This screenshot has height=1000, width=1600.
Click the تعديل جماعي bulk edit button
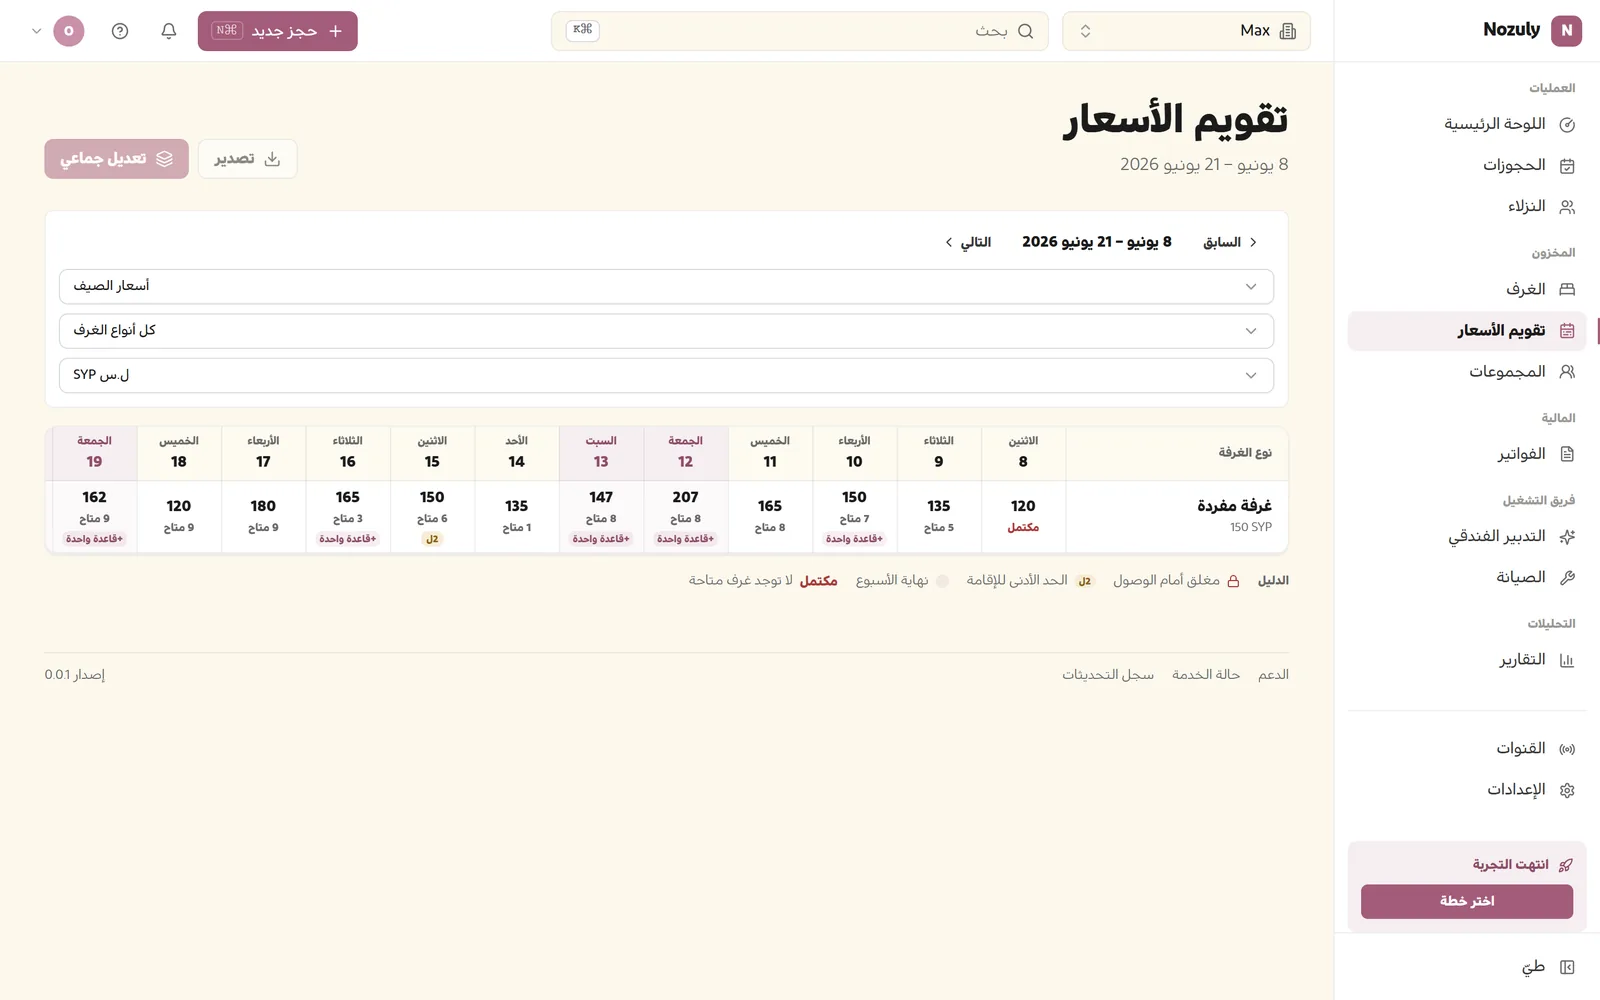coord(116,159)
